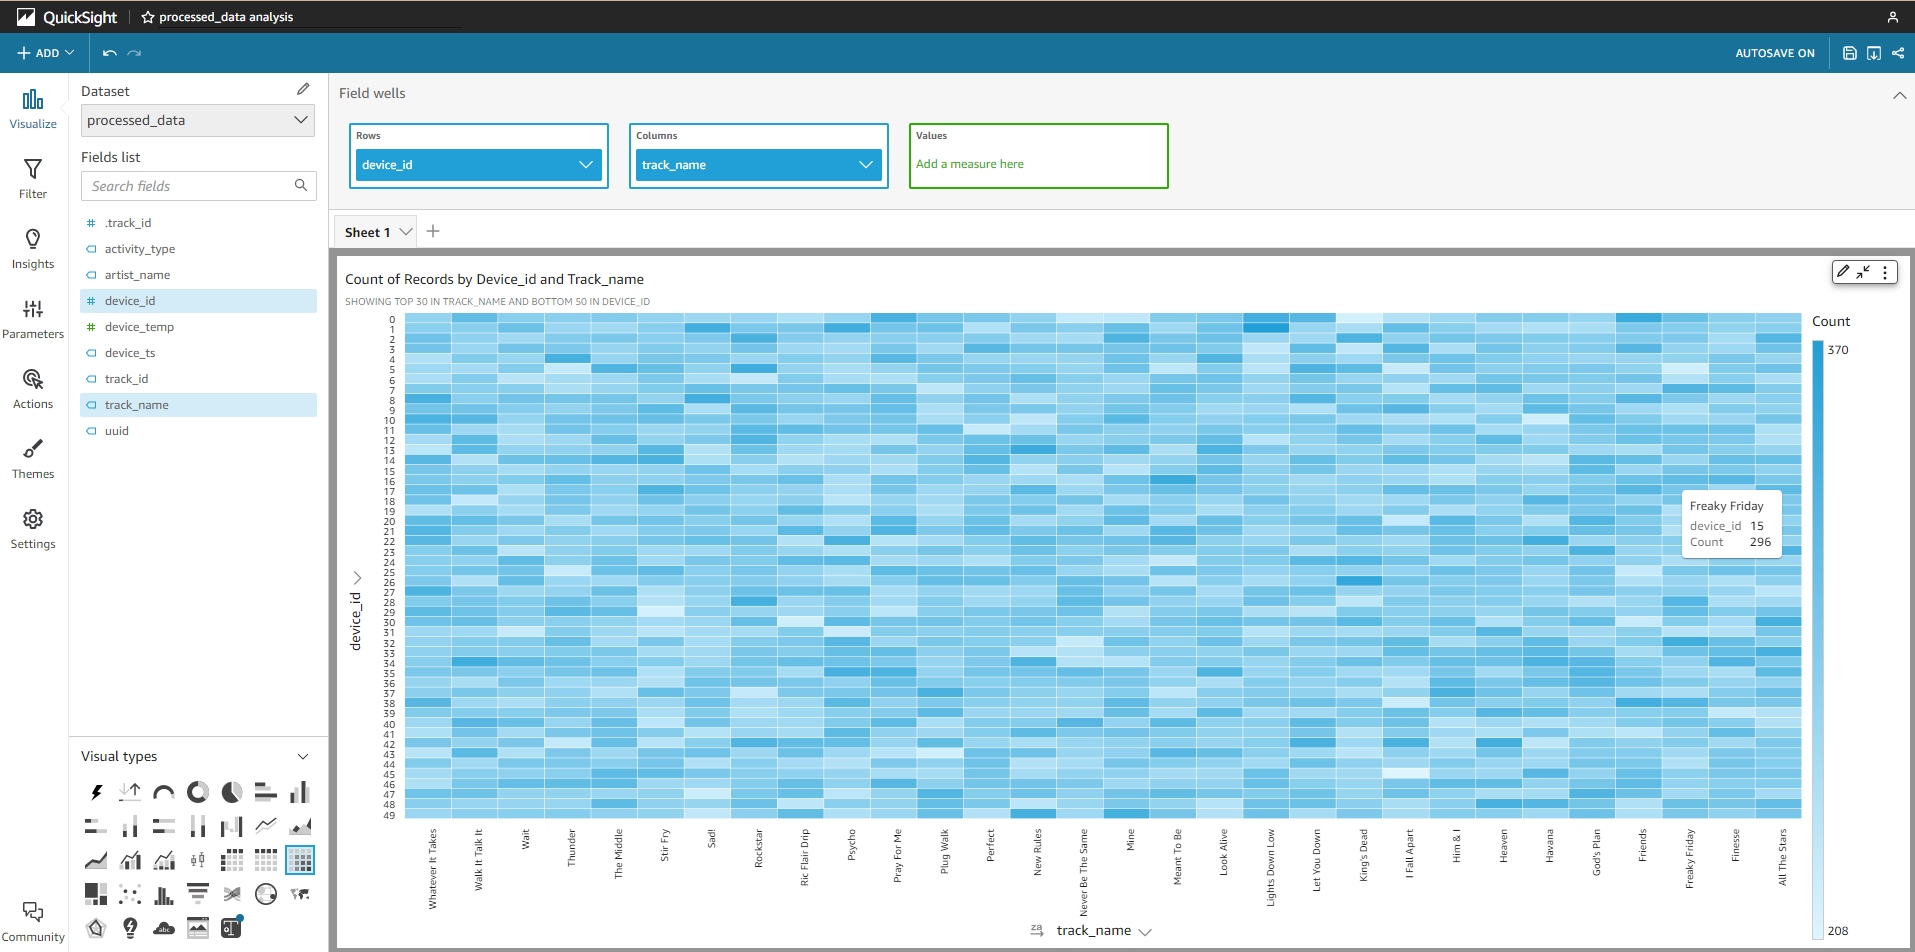Screen dimensions: 1915x952
Task: Select the KPI visual type
Action: (x=130, y=792)
